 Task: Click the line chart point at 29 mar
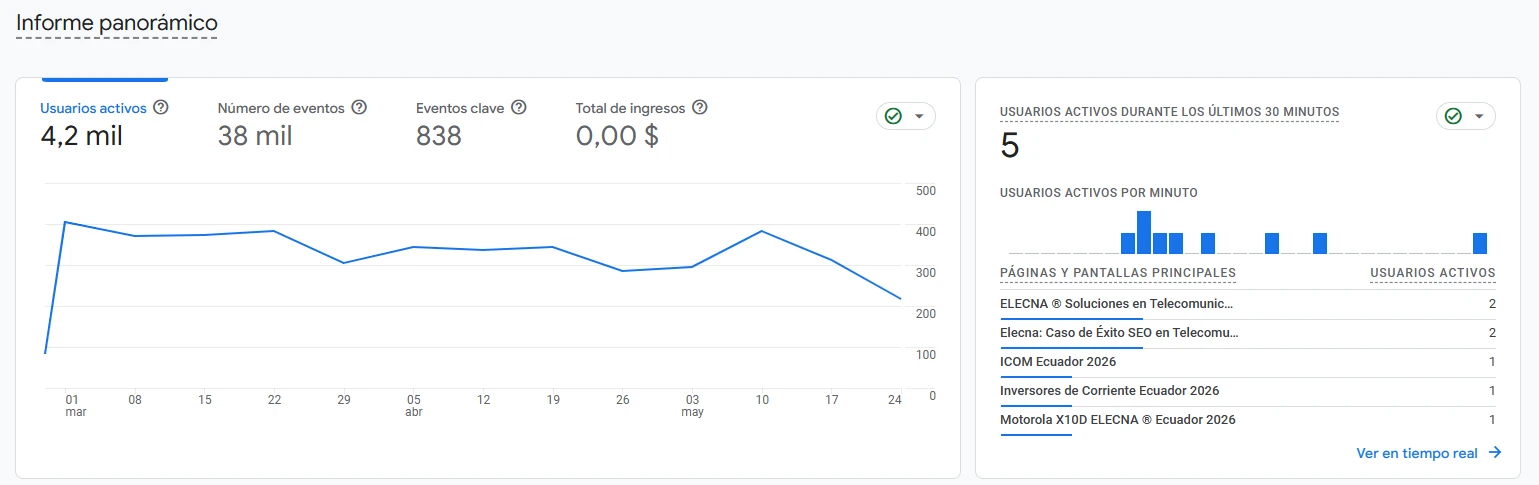[x=344, y=263]
